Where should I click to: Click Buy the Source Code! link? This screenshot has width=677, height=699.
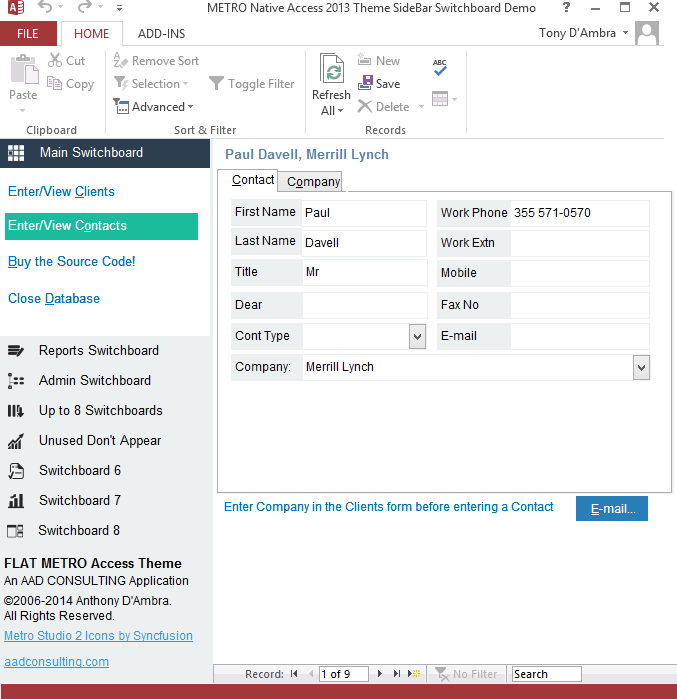(71, 261)
